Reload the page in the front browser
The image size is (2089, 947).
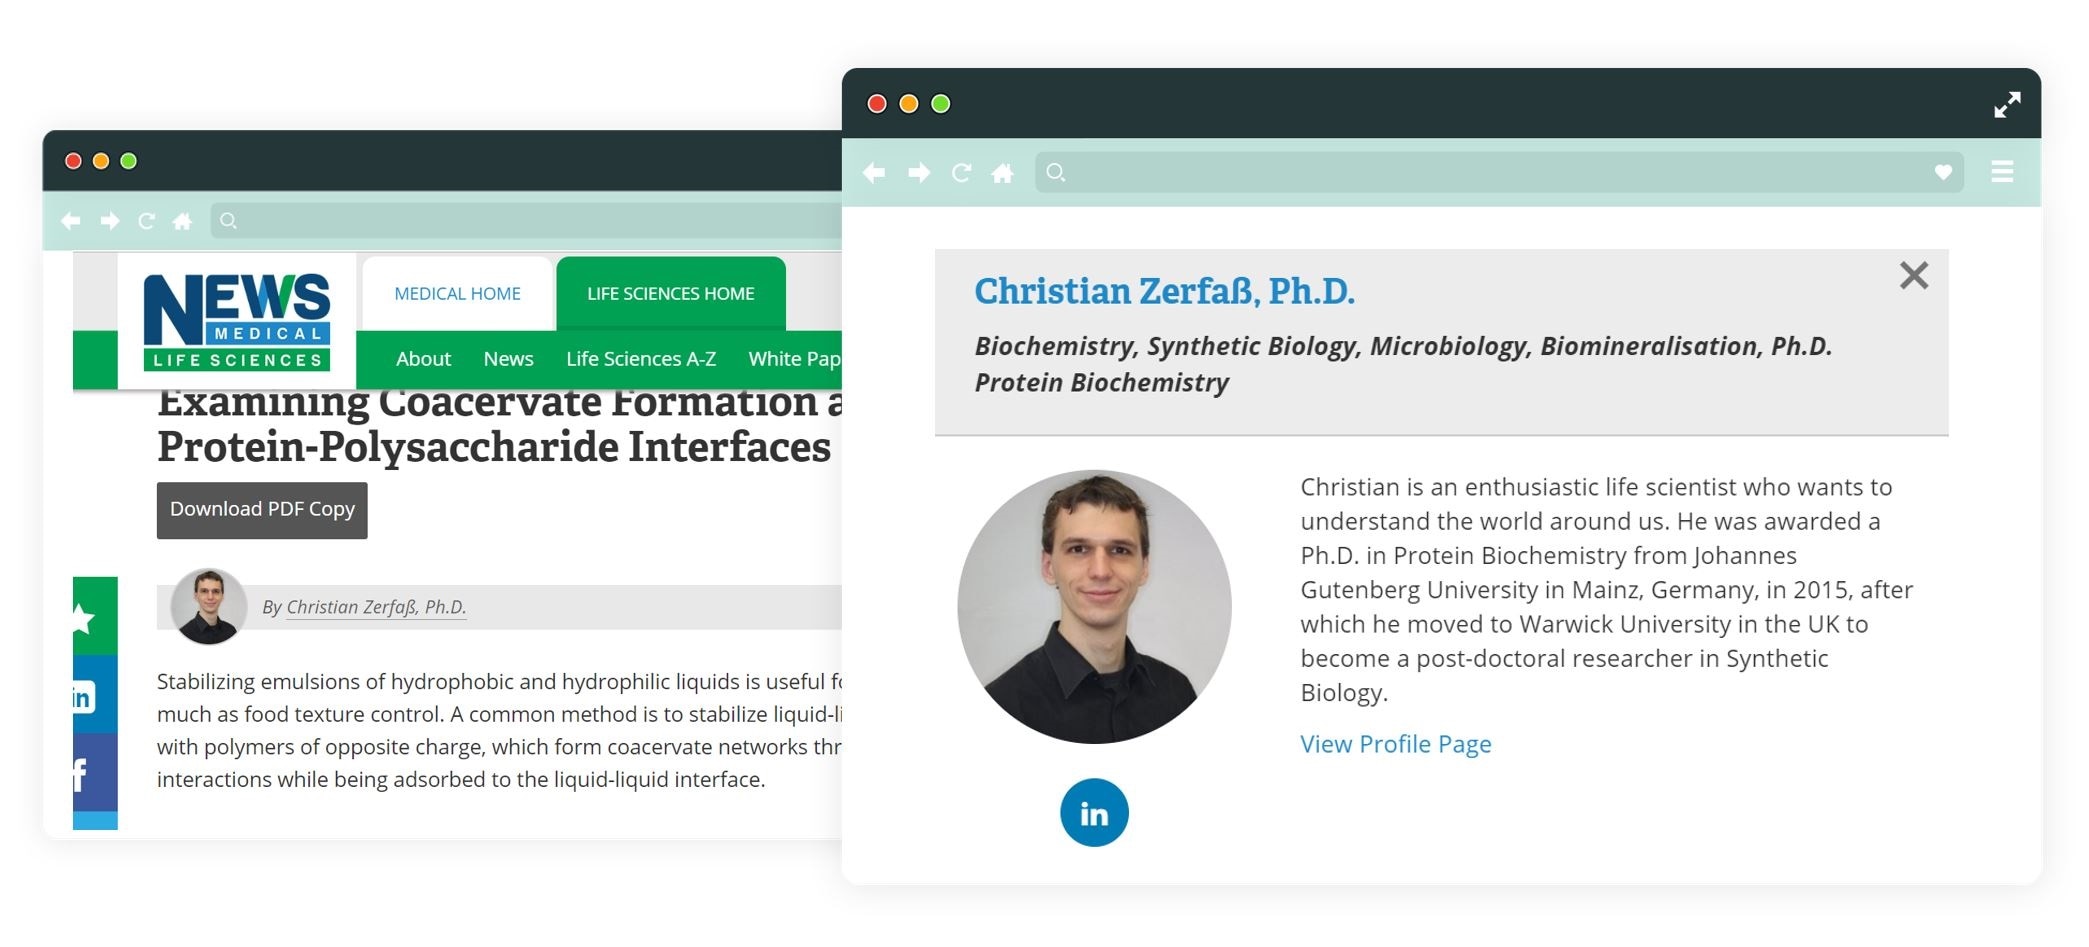[x=961, y=173]
